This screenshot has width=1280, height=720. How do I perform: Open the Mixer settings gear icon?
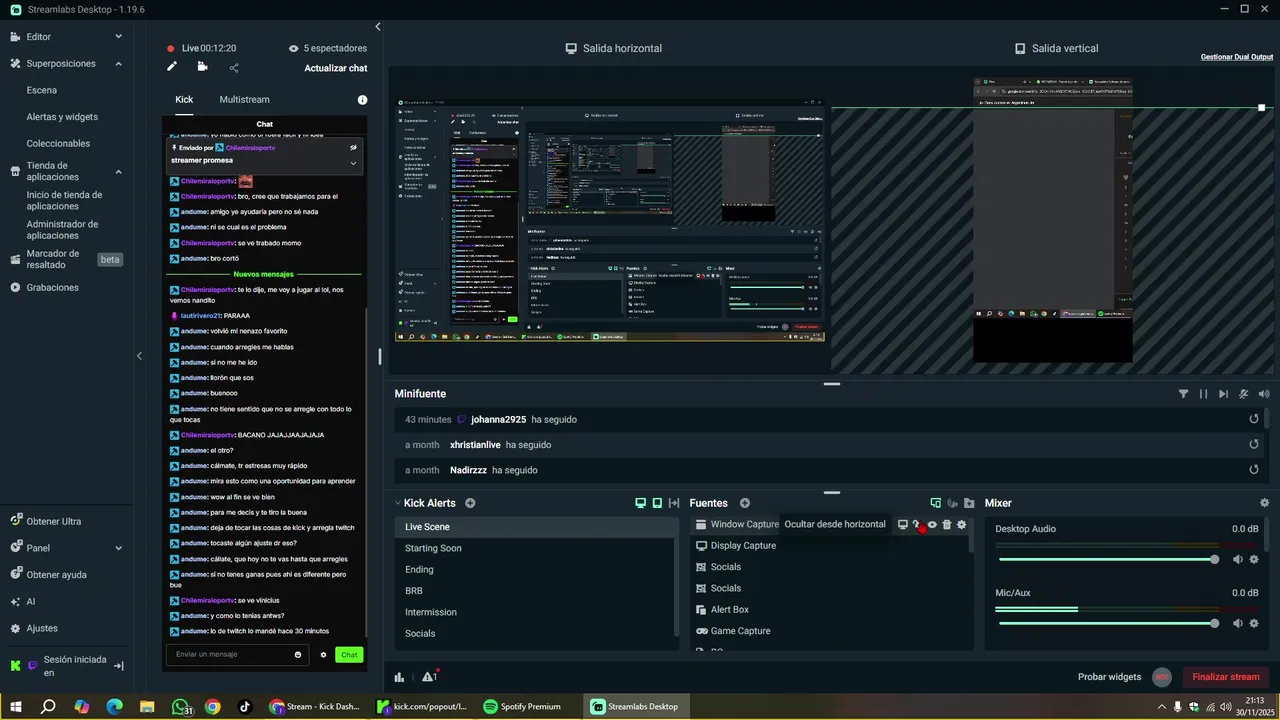[x=1264, y=503]
